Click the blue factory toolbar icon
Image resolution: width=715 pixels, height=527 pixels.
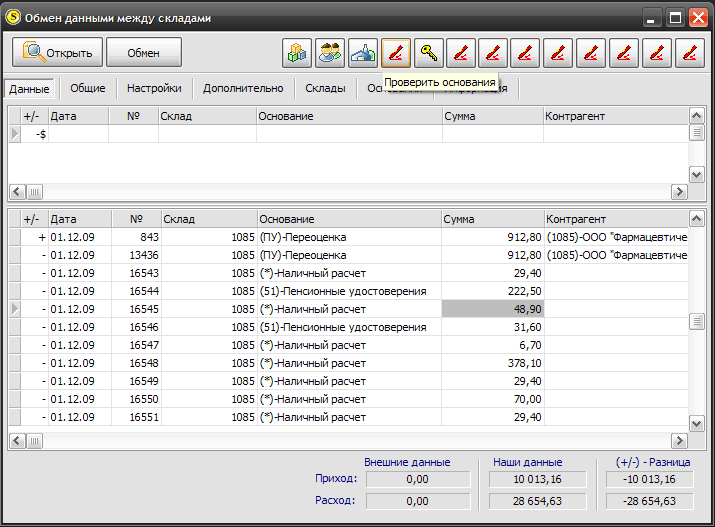[363, 53]
